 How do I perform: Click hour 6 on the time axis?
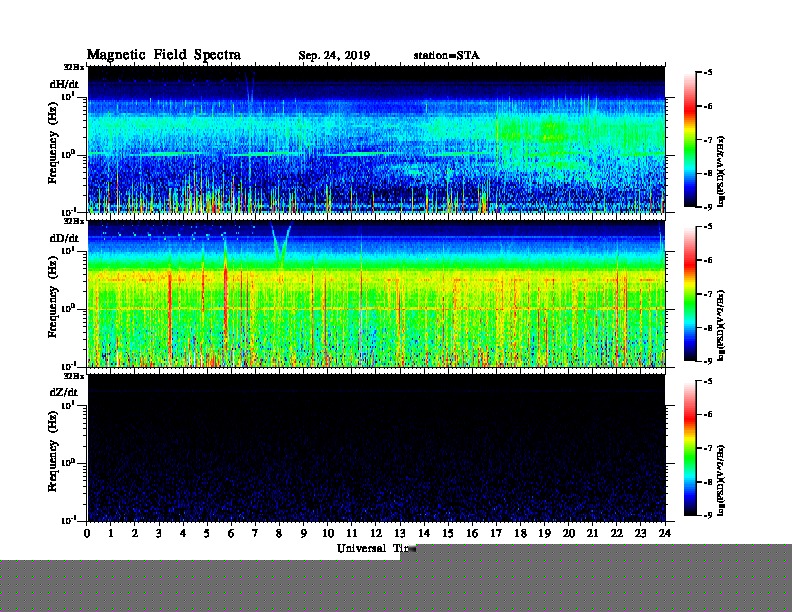click(231, 533)
